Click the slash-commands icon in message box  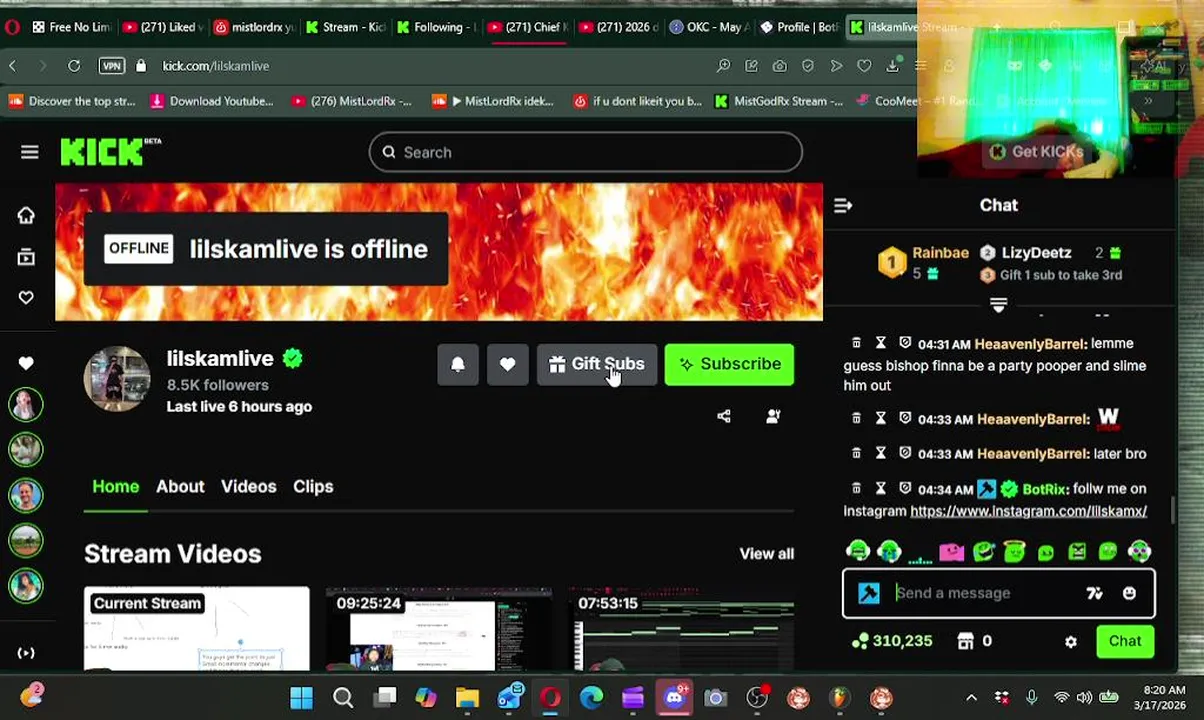(1094, 593)
